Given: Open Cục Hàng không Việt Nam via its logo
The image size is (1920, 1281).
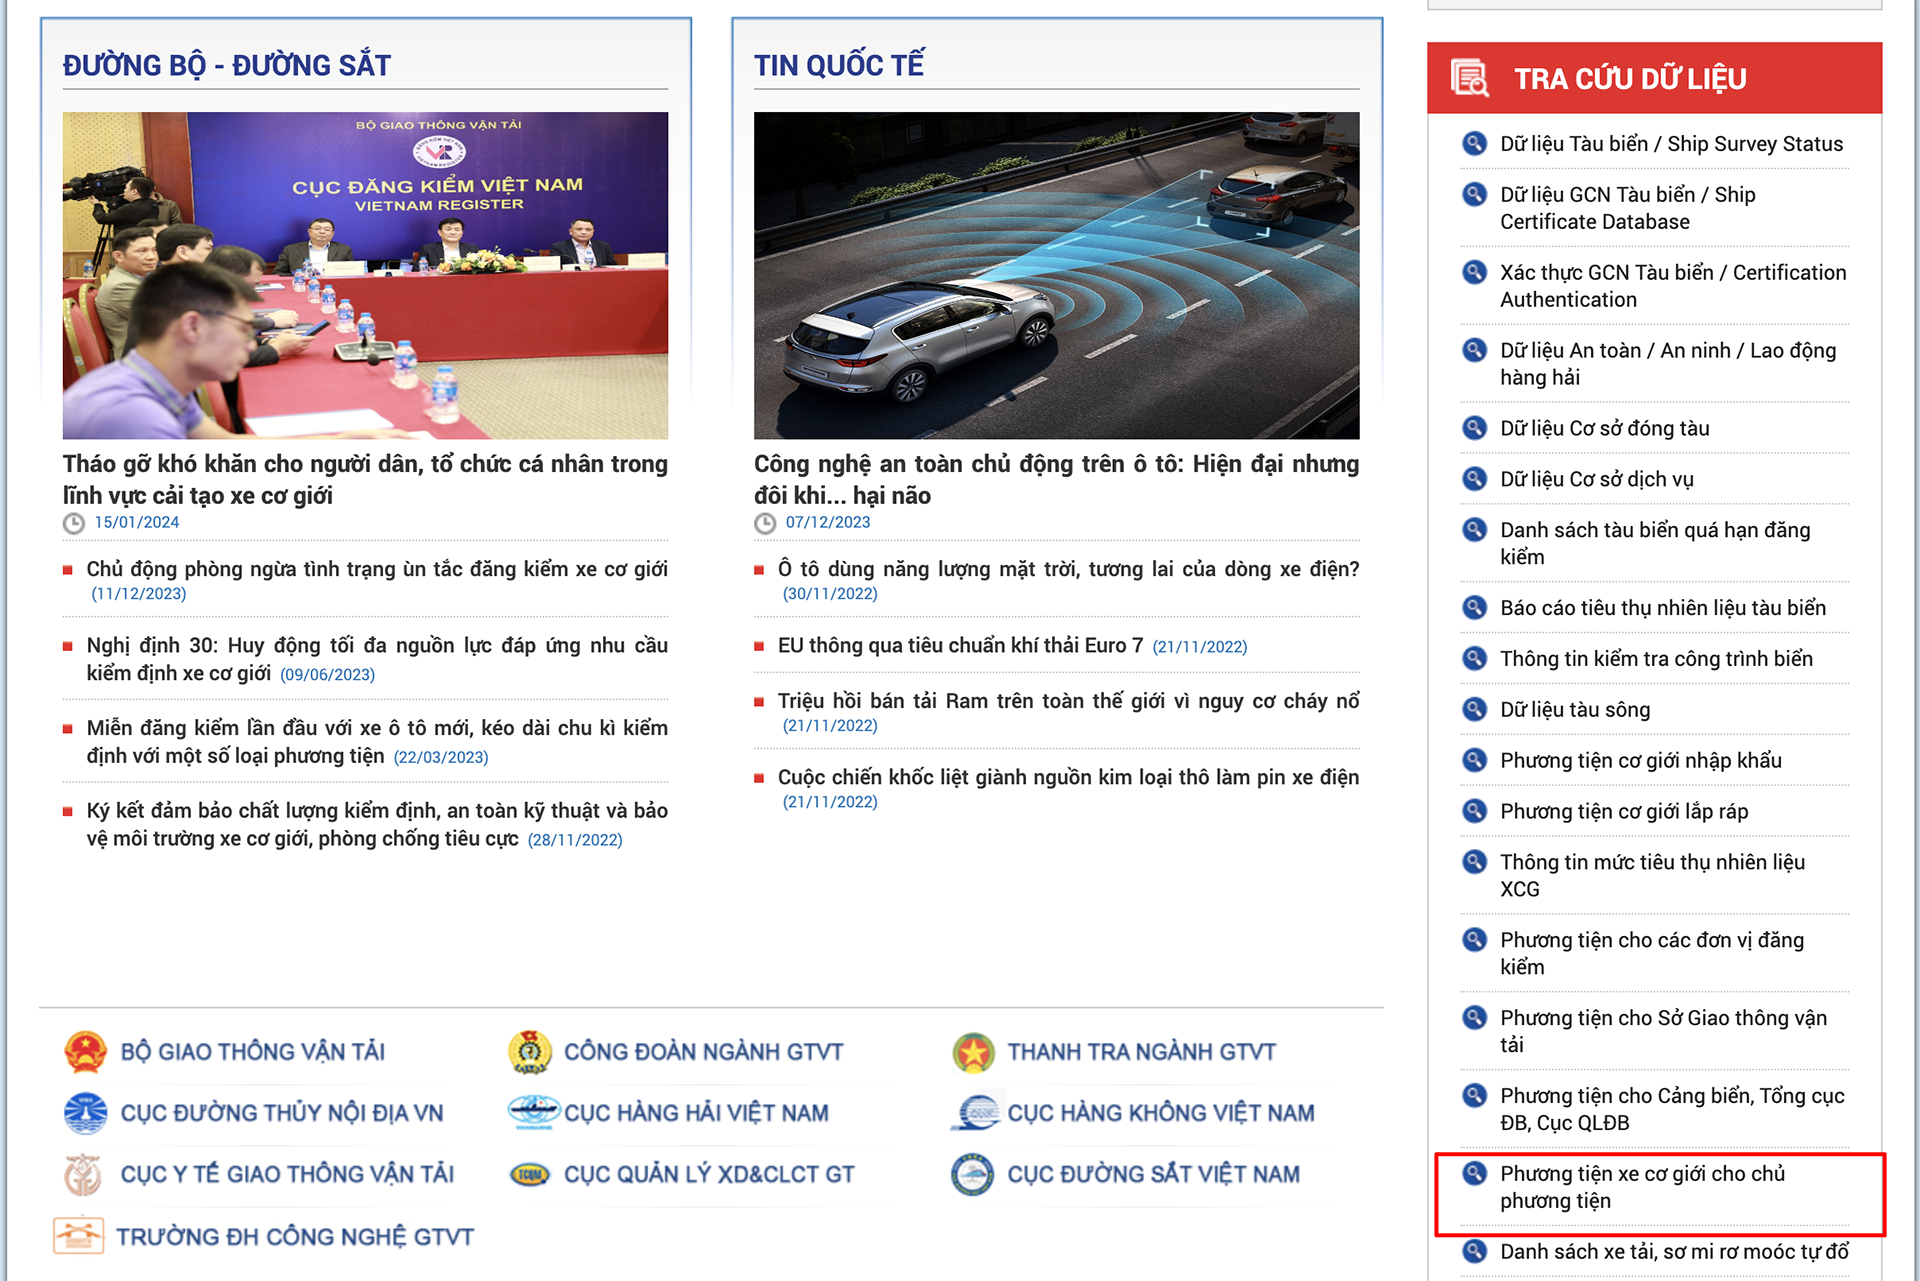Looking at the screenshot, I should (x=975, y=1113).
